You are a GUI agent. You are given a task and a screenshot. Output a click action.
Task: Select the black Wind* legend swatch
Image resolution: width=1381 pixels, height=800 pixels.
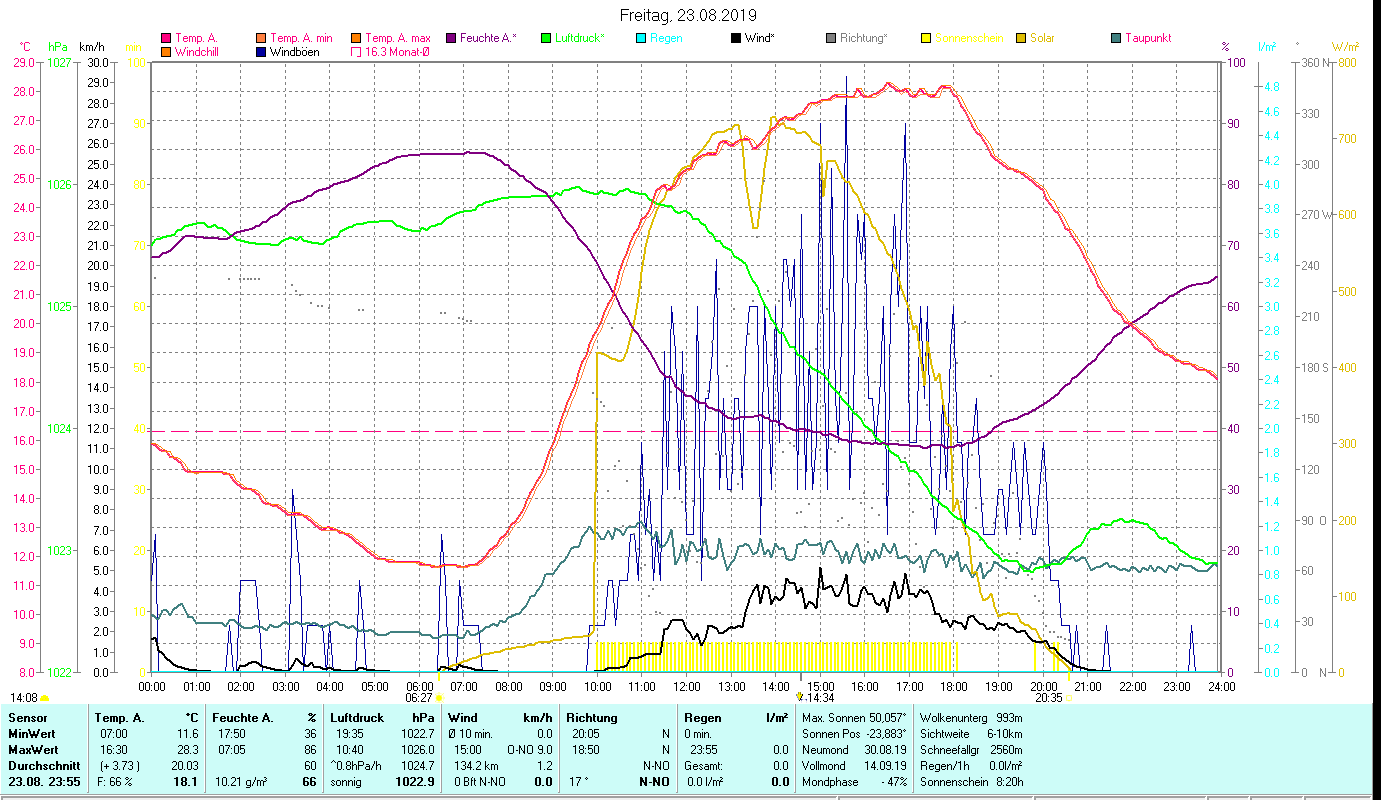pos(736,38)
